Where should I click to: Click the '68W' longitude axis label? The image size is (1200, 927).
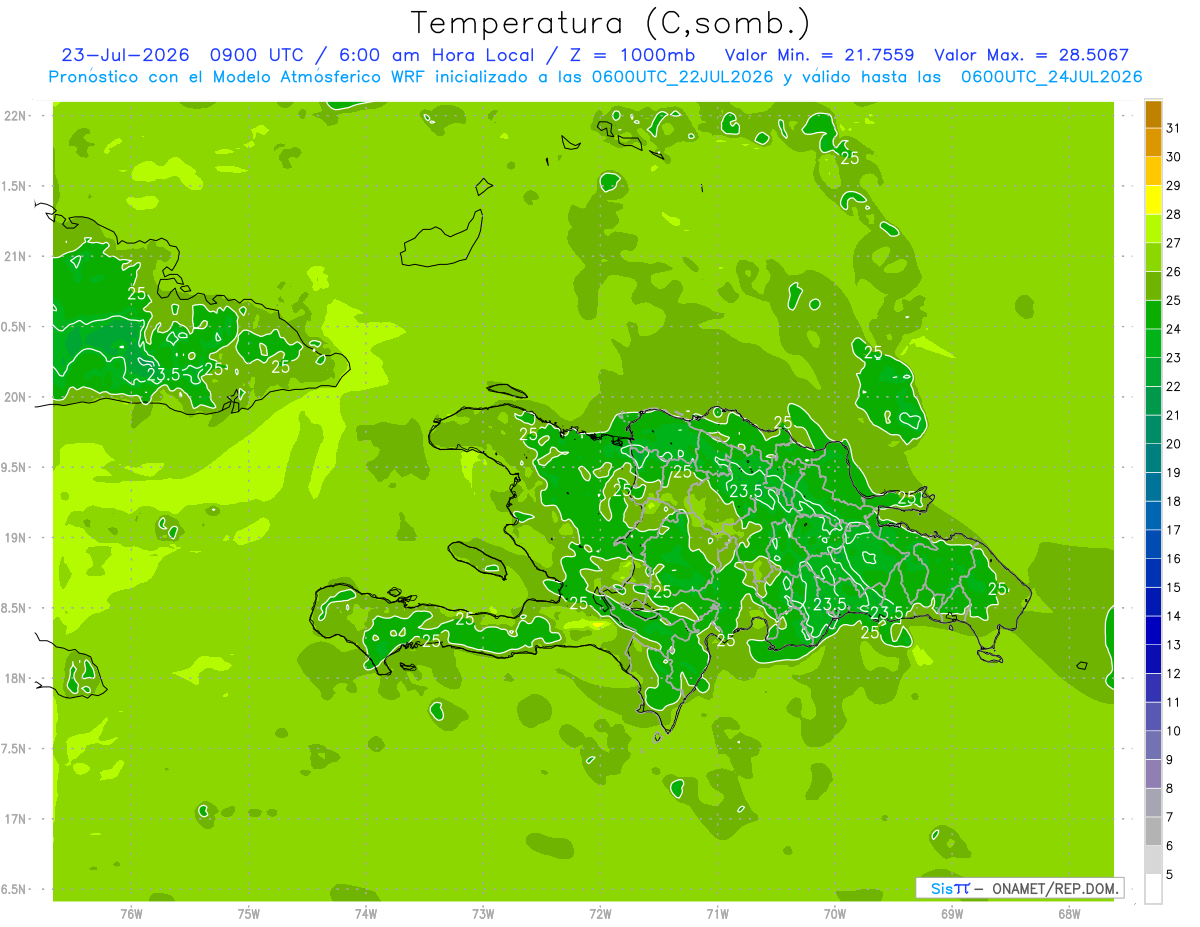coord(1069,914)
